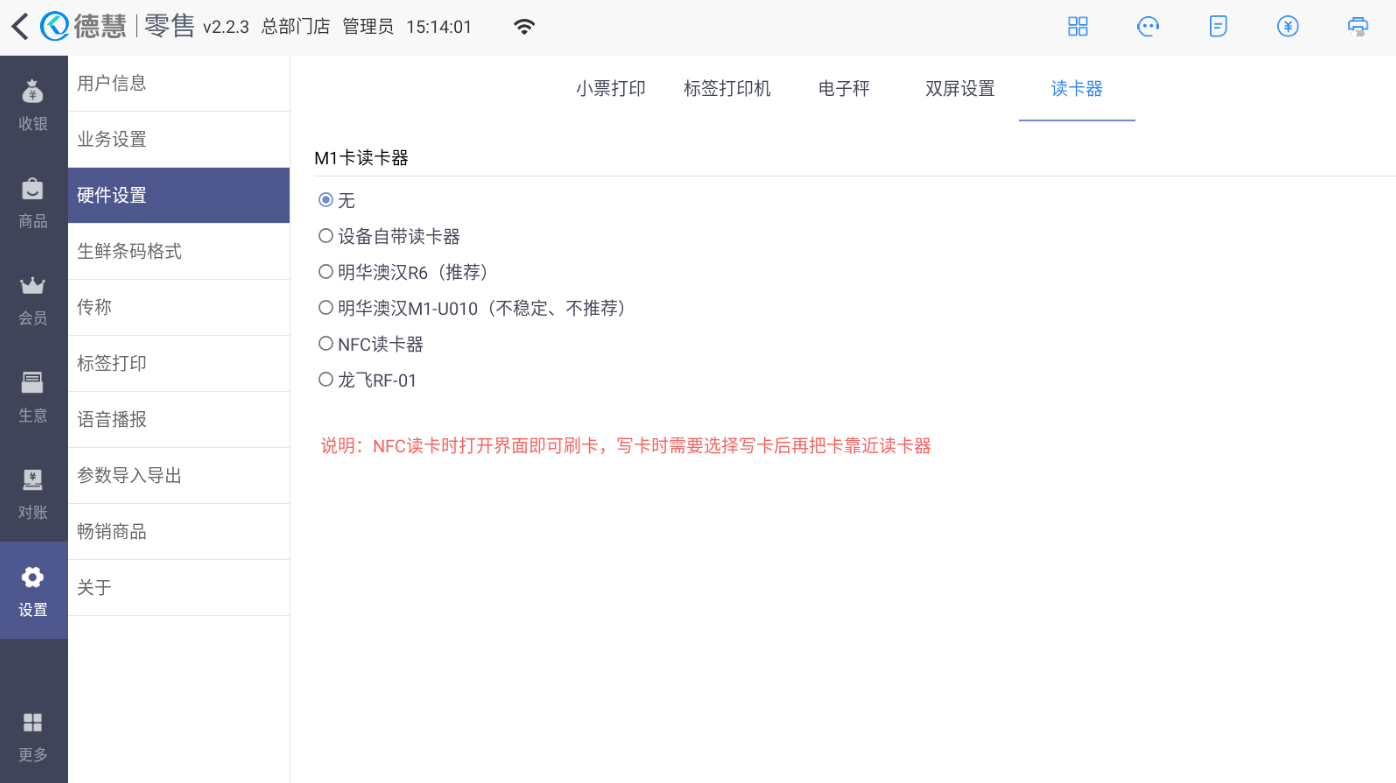Open 生意 business in sidebar

[33, 396]
